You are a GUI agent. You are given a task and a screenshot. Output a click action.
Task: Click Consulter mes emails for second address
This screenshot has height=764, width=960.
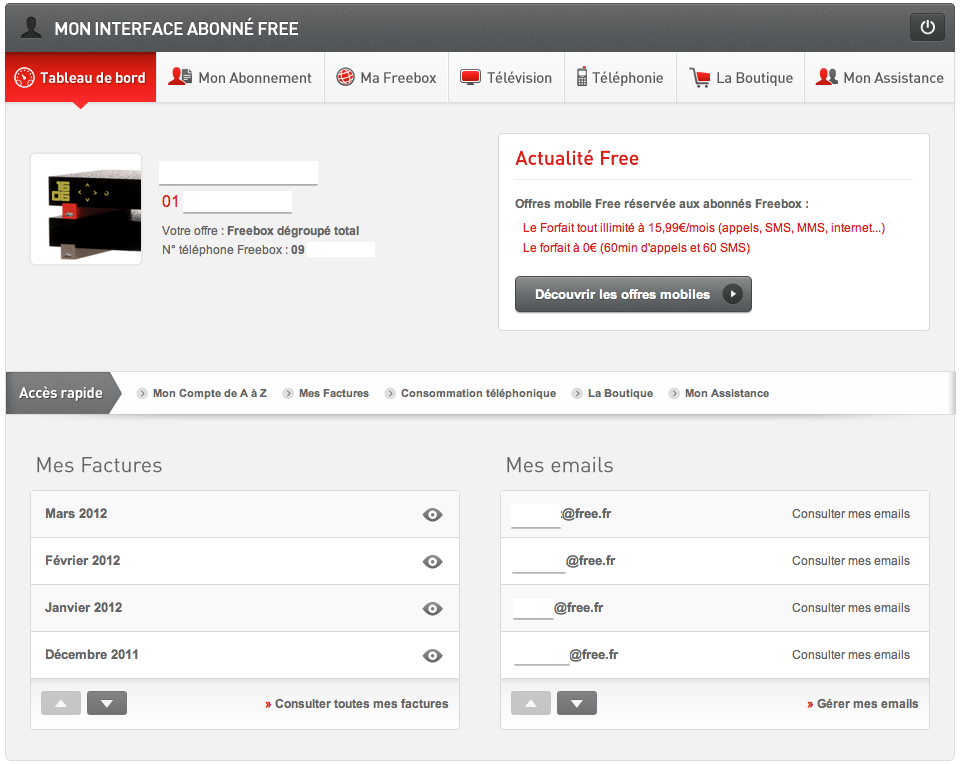click(x=850, y=561)
